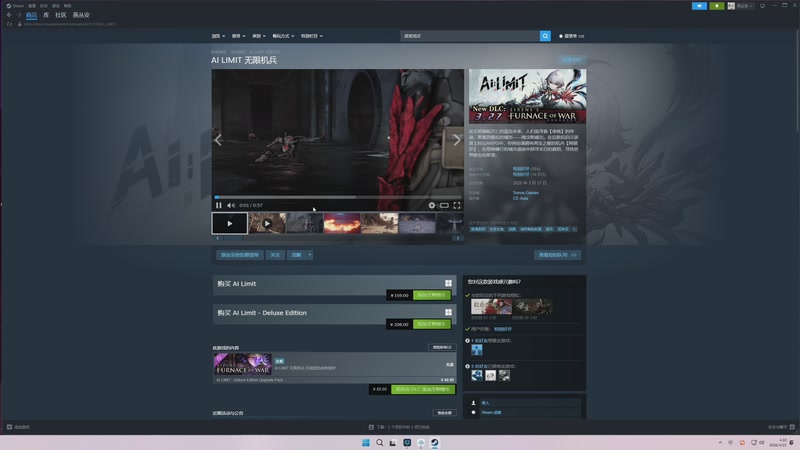
Task: Add all DLC ¥49.00 to cart
Action: tap(423, 389)
